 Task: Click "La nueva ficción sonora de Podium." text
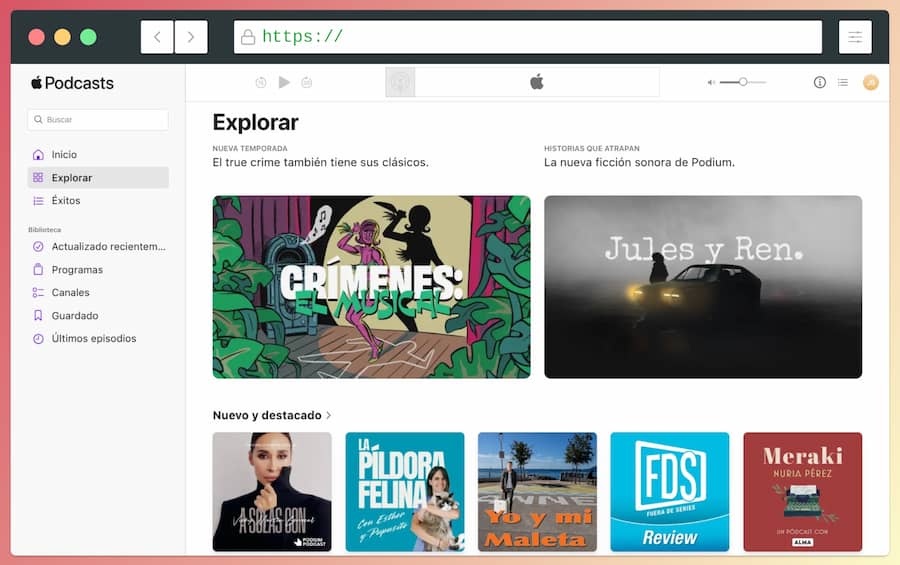(639, 162)
